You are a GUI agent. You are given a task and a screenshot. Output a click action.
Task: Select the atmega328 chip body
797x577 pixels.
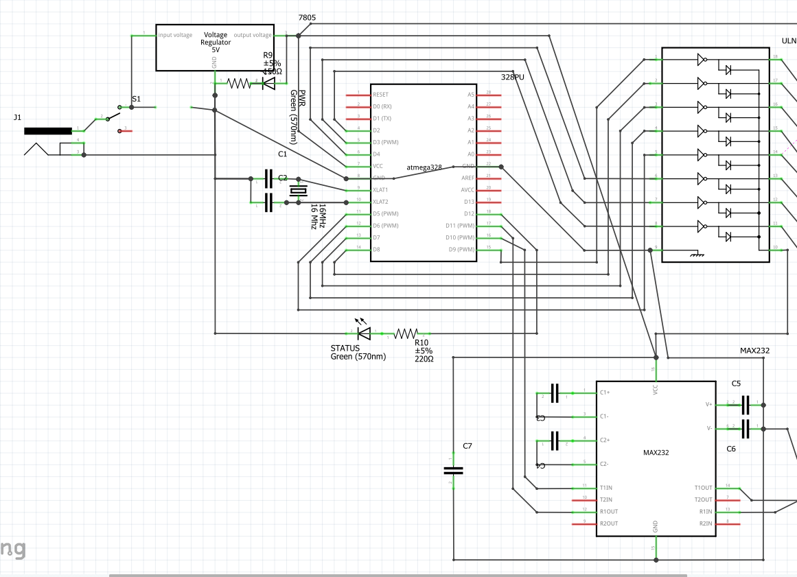coord(423,173)
